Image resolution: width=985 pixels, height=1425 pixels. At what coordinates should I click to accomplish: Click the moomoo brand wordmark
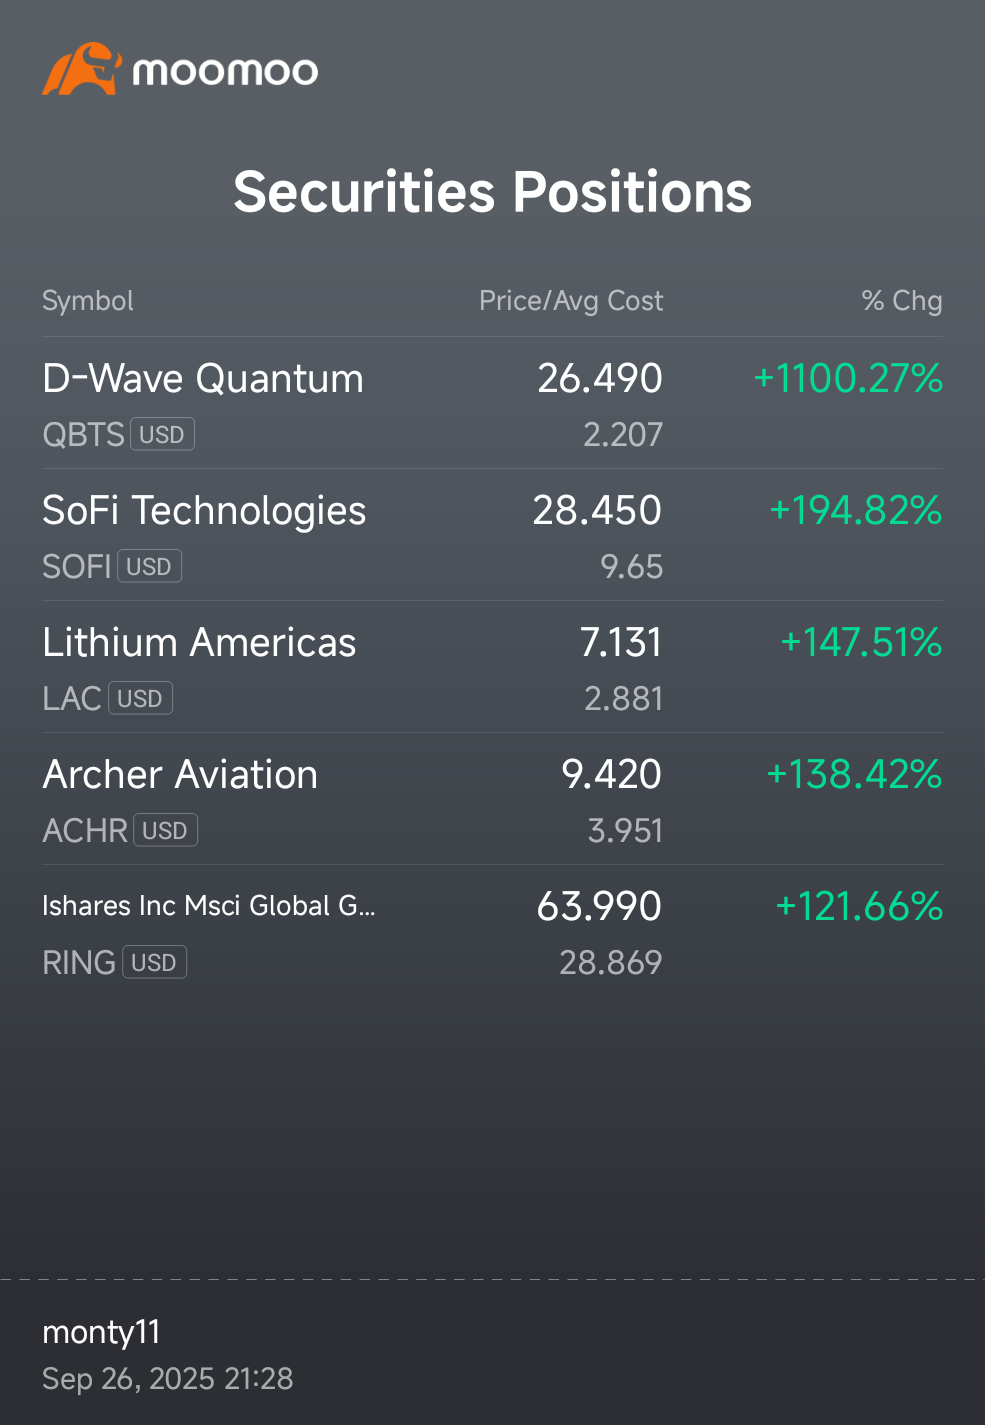pyautogui.click(x=225, y=71)
